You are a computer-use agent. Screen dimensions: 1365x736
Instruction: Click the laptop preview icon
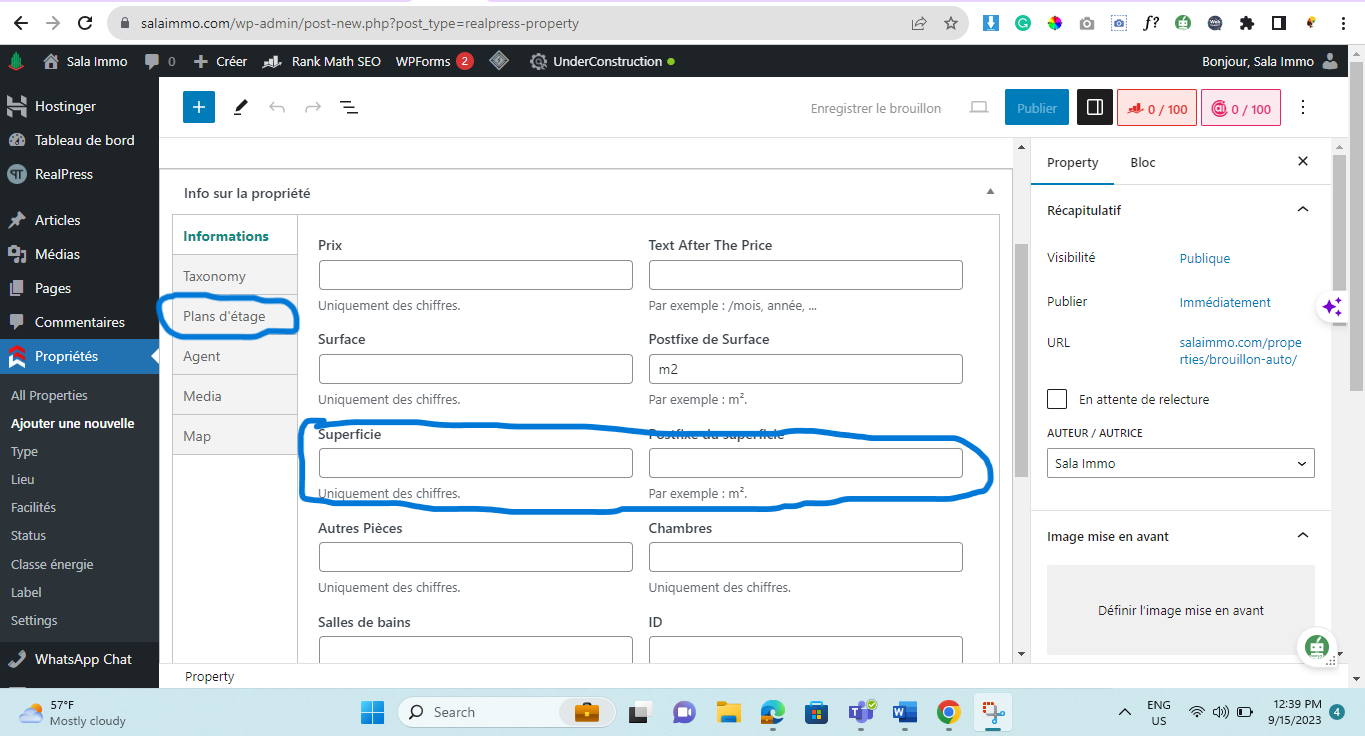(979, 107)
